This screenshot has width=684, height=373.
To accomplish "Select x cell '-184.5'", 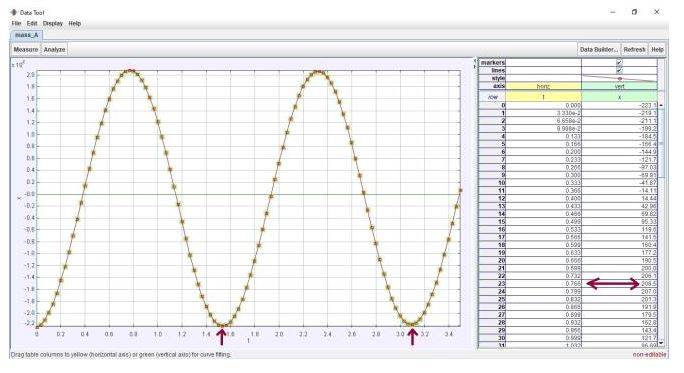I will click(x=619, y=137).
